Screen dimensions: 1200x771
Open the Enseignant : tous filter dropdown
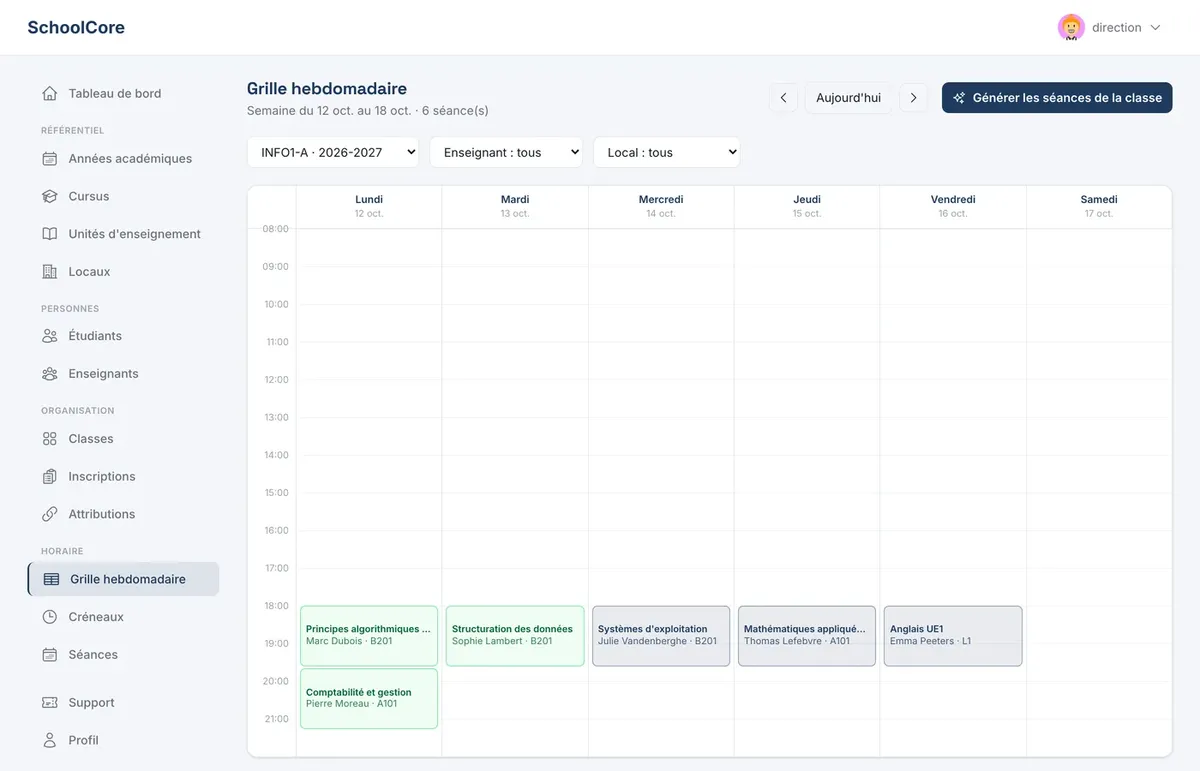pos(506,153)
